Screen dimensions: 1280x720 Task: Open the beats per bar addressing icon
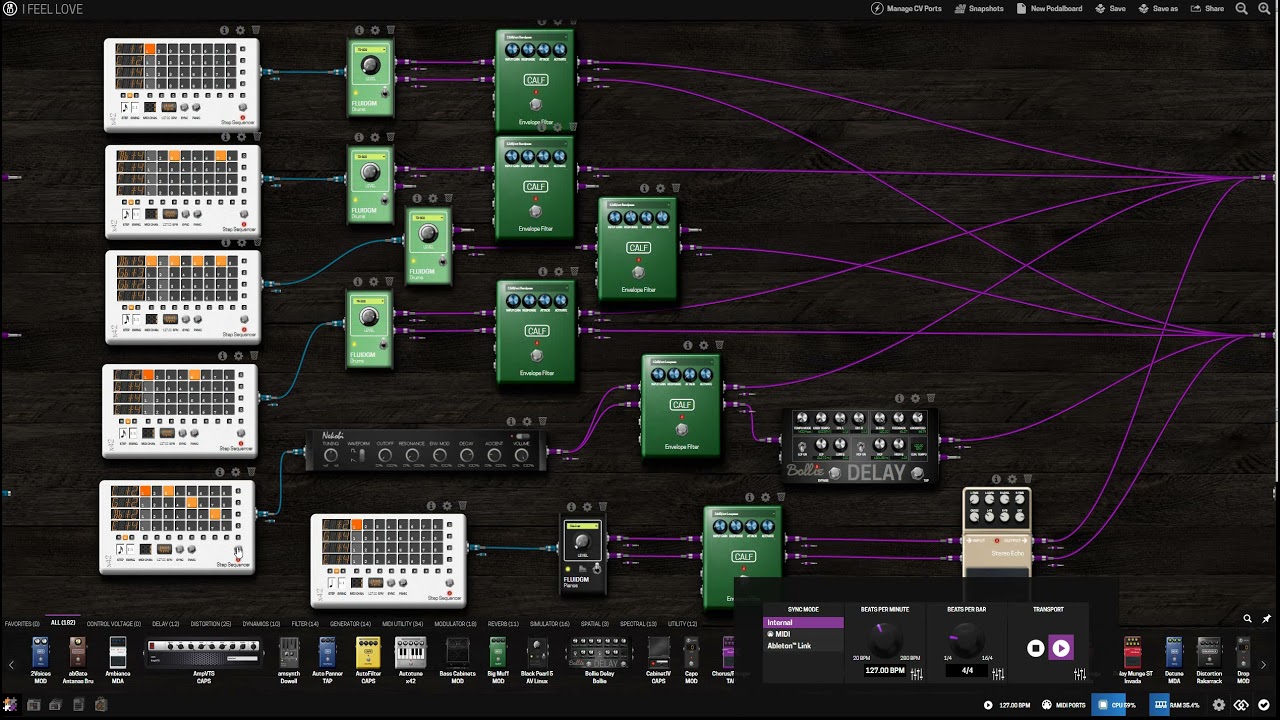(997, 674)
